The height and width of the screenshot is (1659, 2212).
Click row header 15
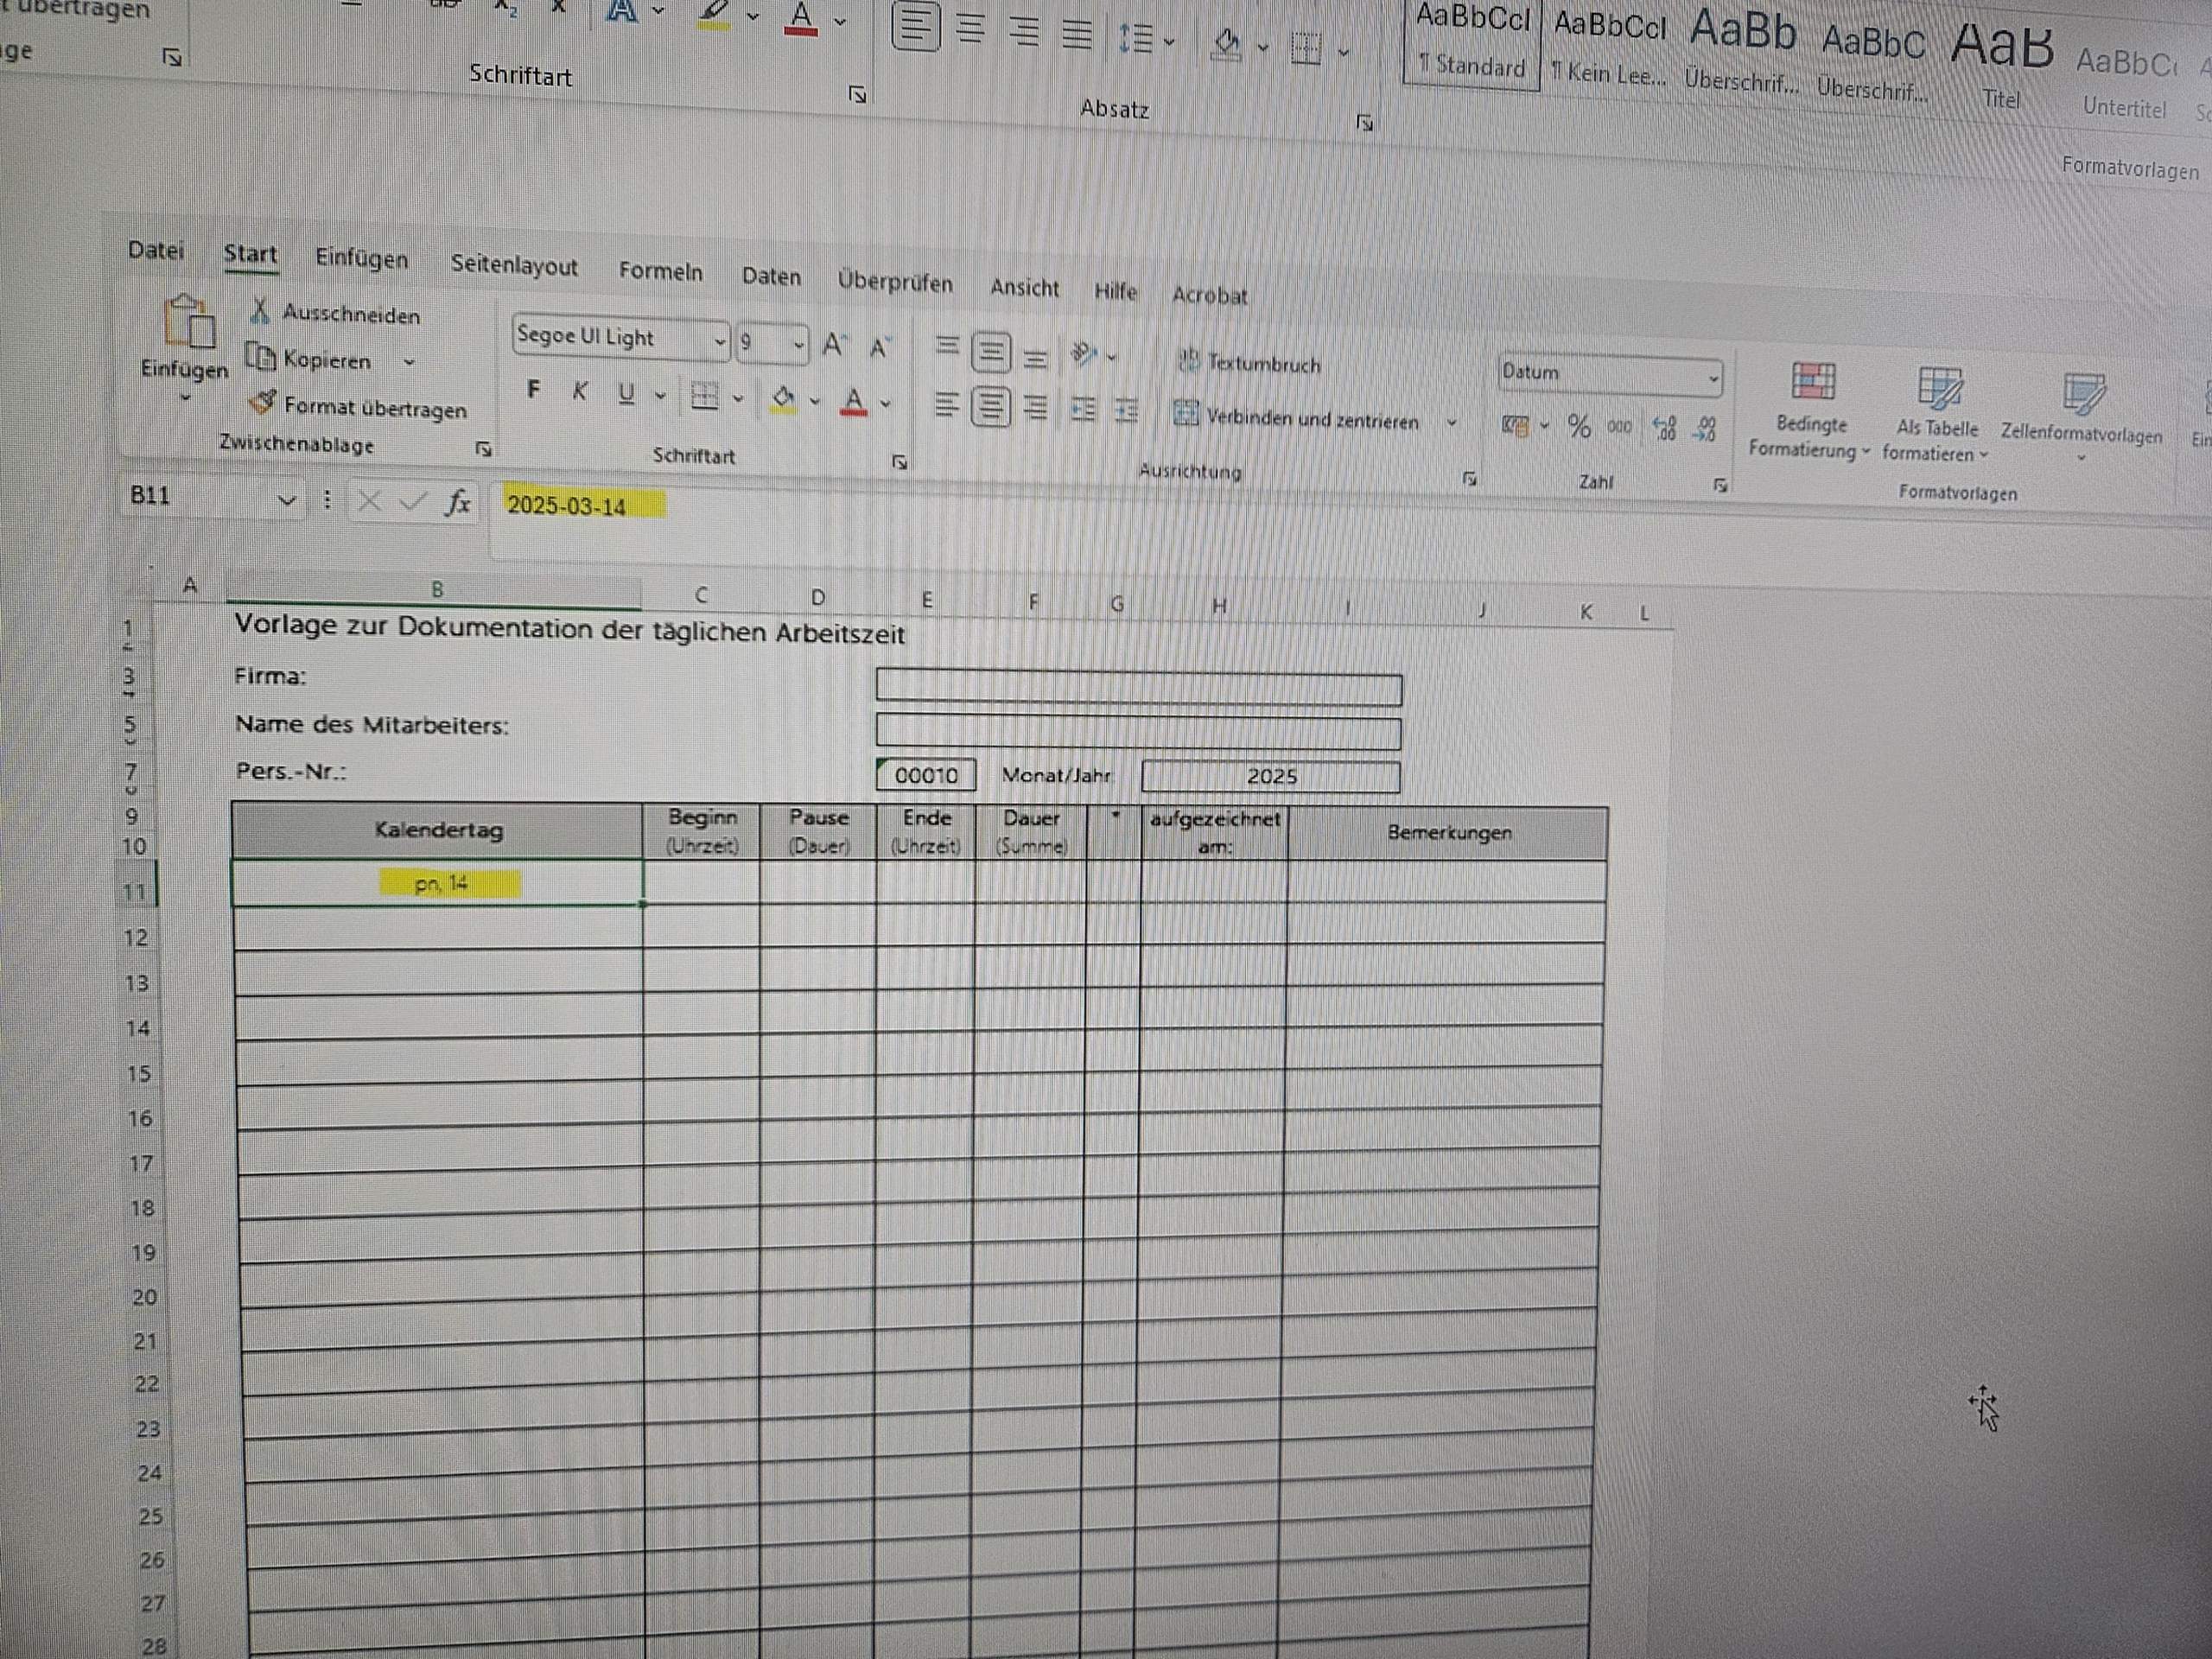(x=139, y=1074)
